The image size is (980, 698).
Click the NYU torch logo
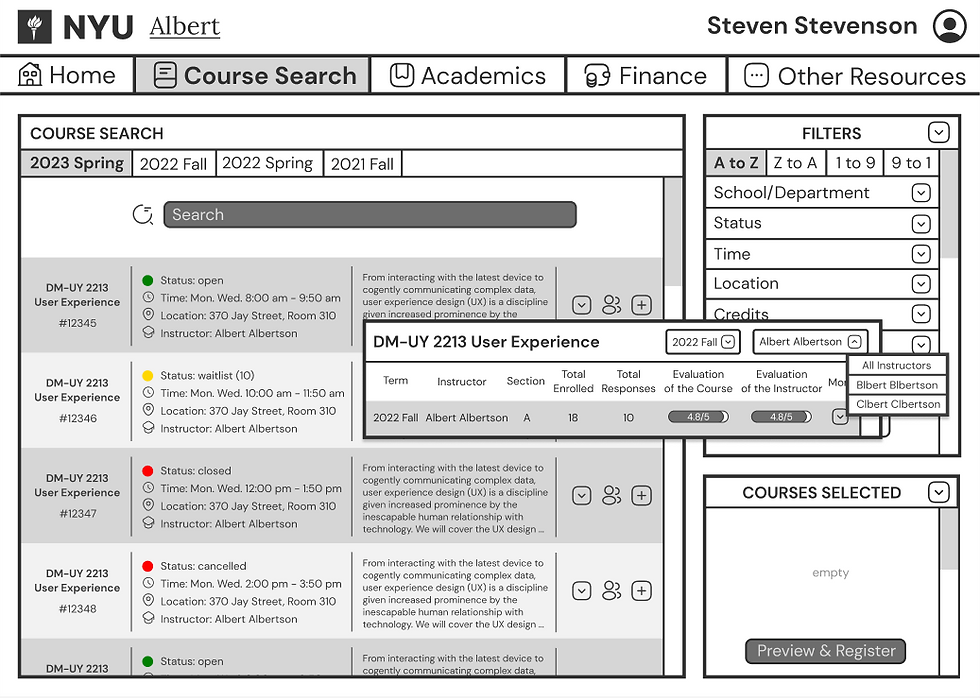coord(35,27)
